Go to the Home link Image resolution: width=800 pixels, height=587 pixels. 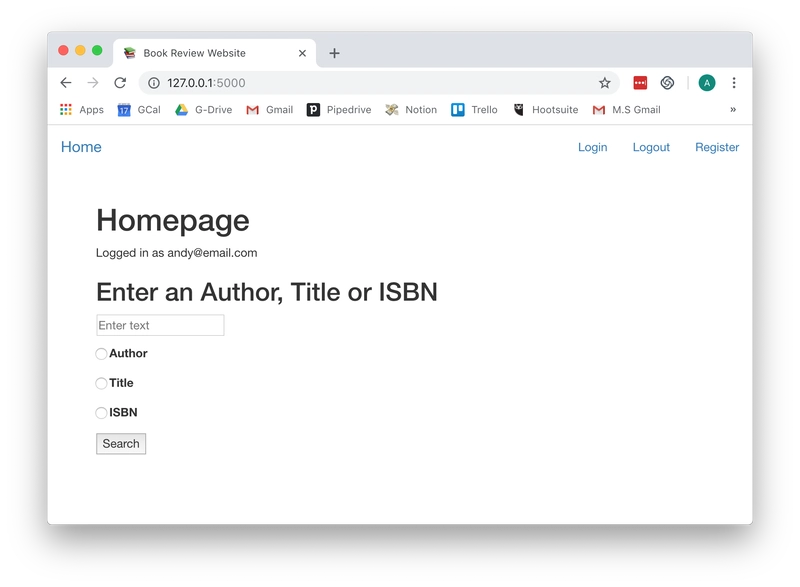pos(81,147)
